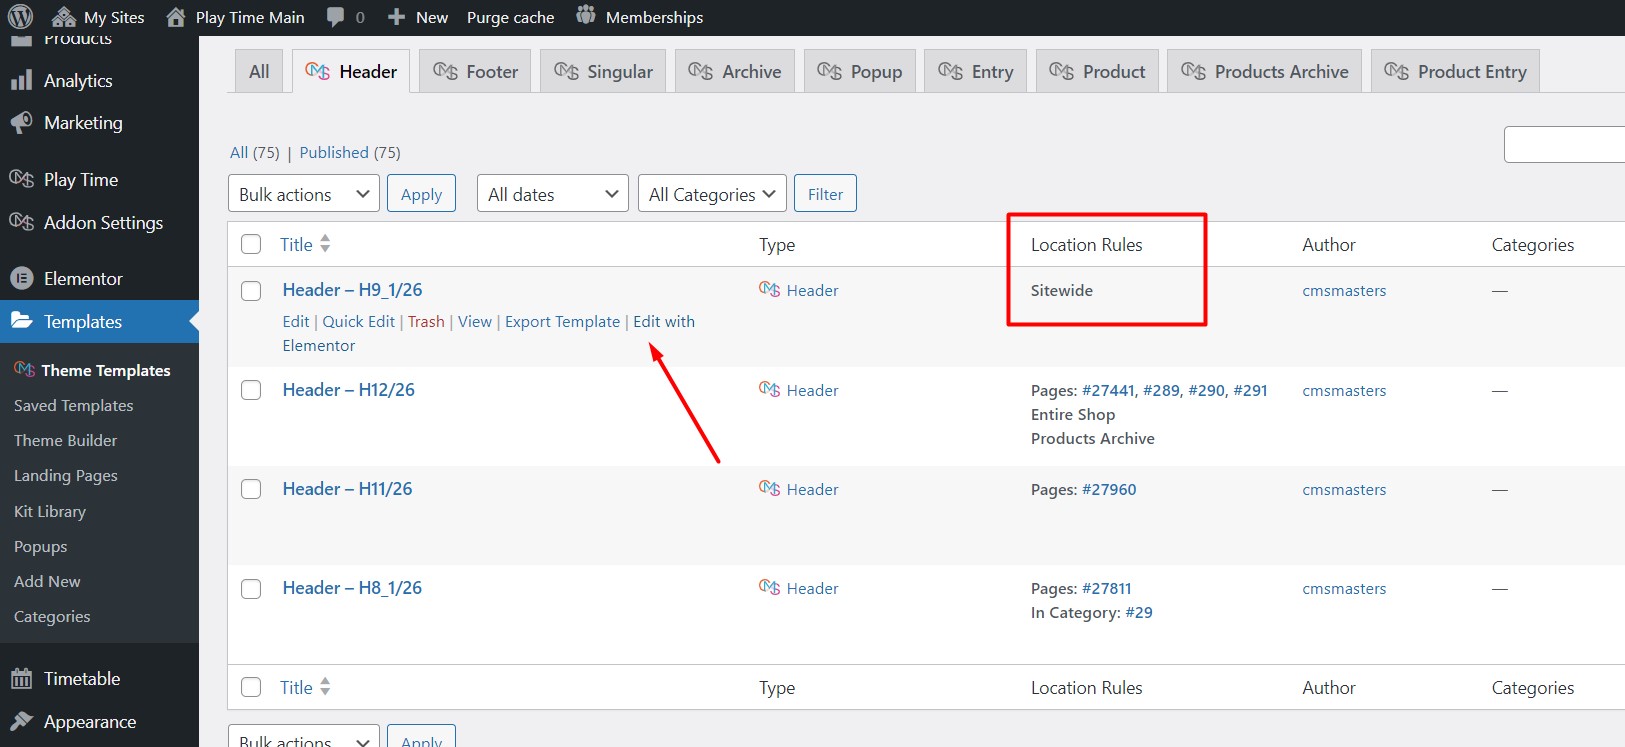Viewport: 1625px width, 747px height.
Task: Click Add New in the Templates submenu
Action: (x=47, y=581)
